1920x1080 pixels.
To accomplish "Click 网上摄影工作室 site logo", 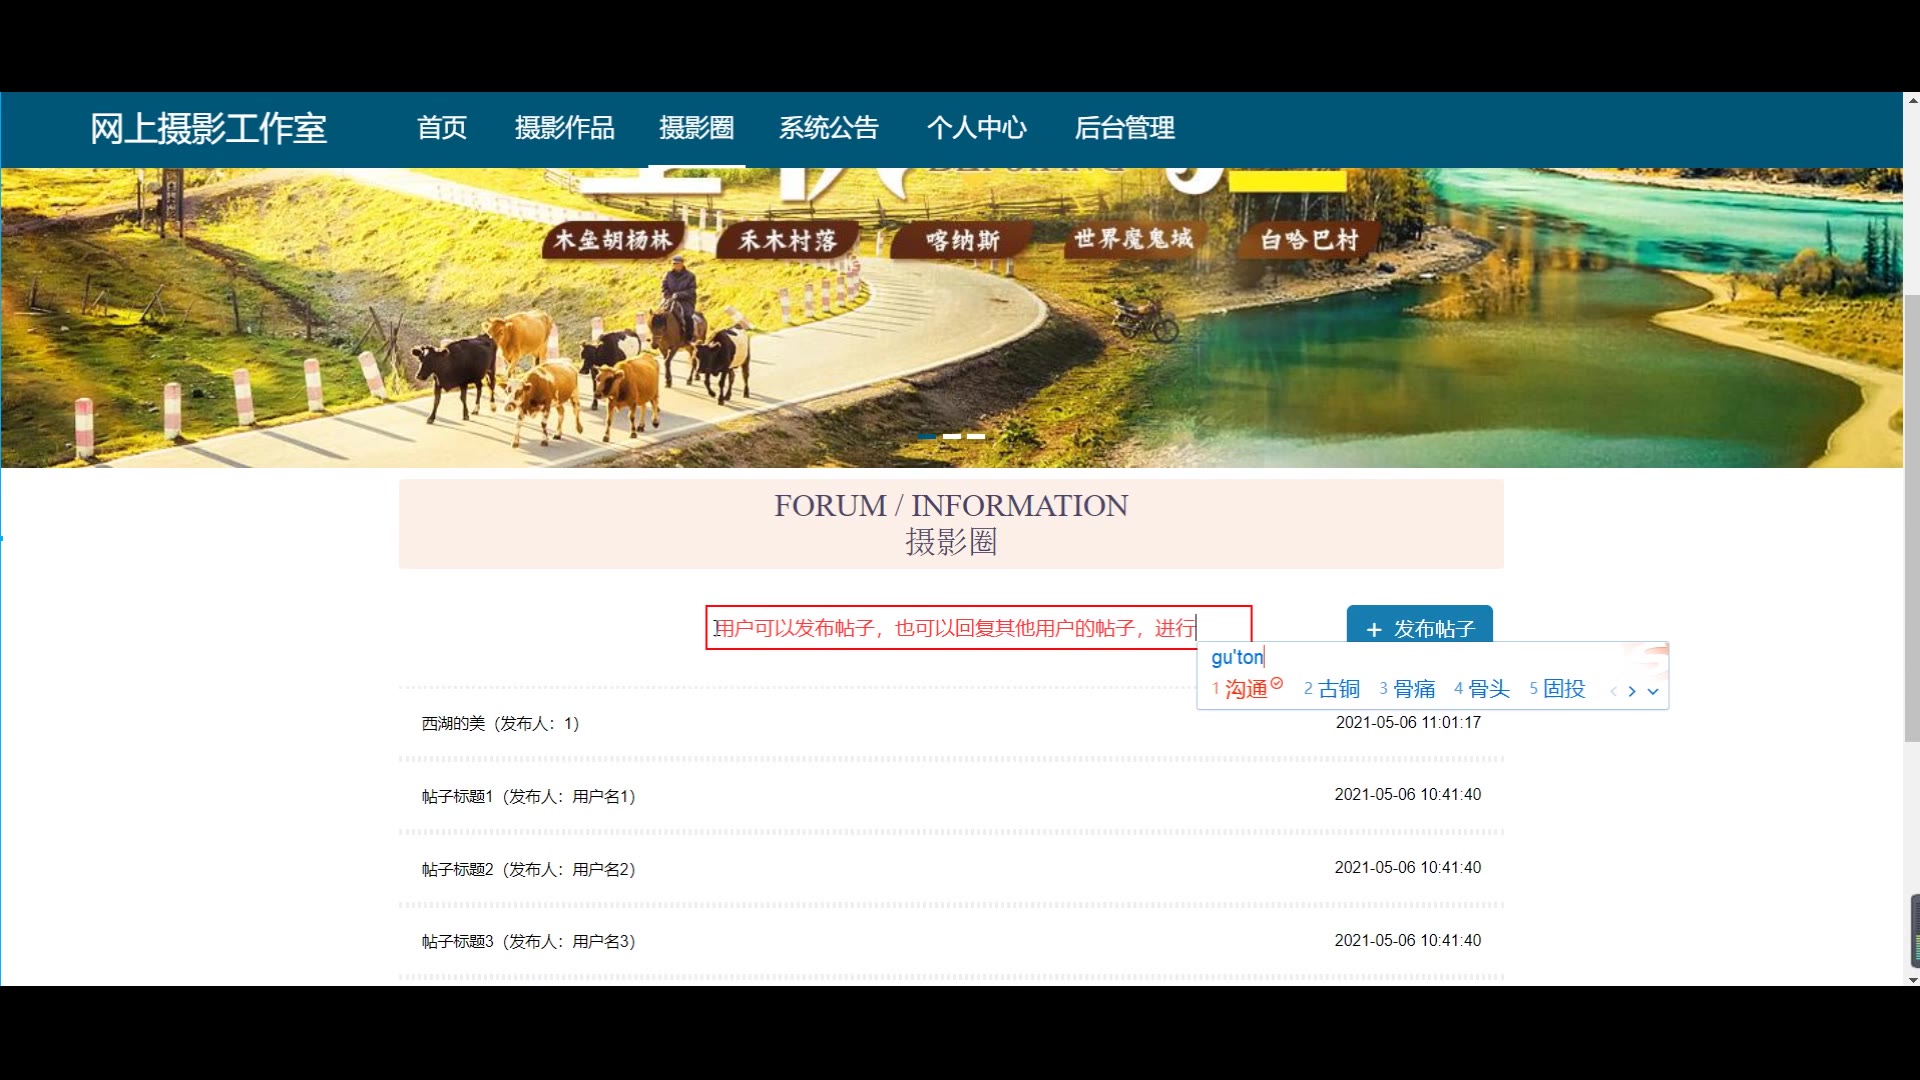I will pyautogui.click(x=208, y=128).
